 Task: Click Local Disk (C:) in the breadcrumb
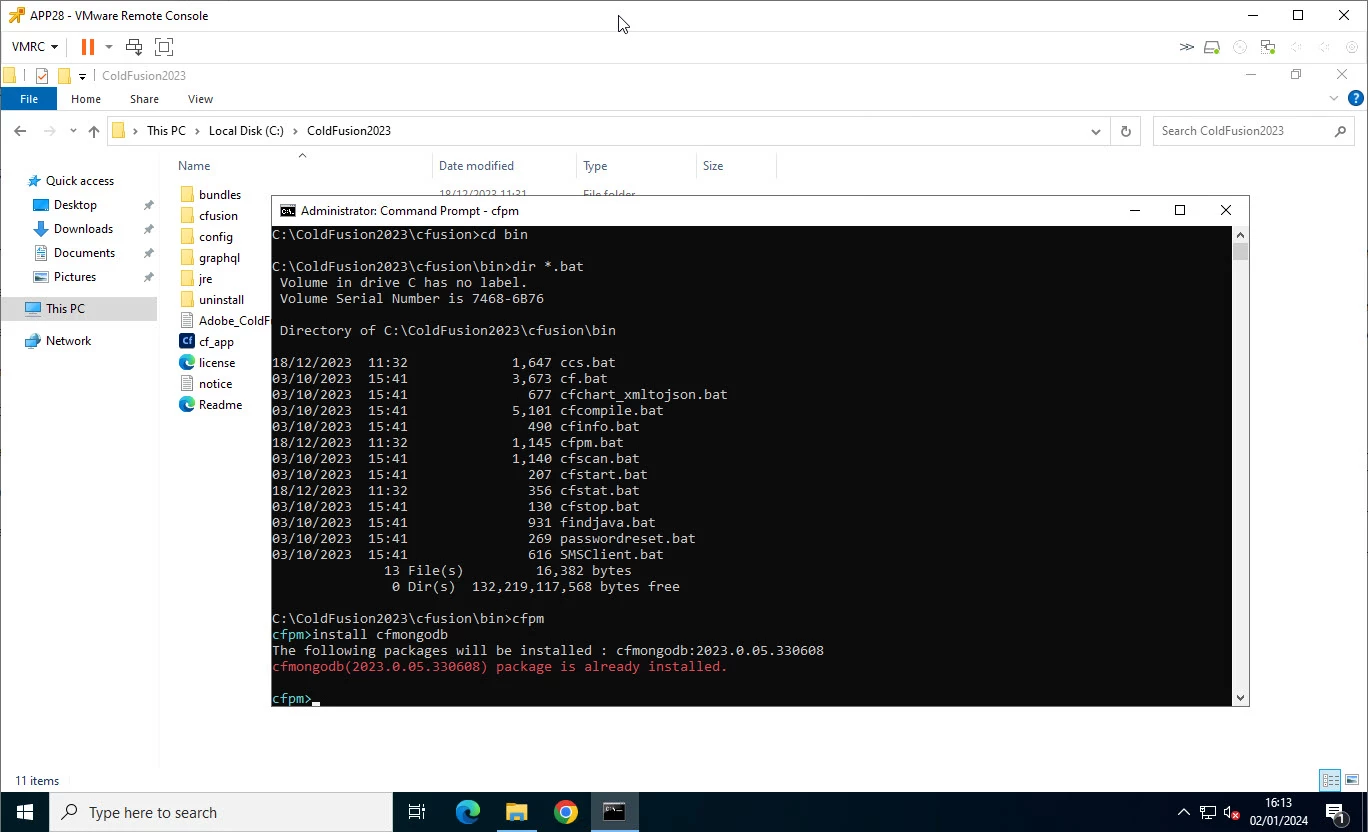pyautogui.click(x=246, y=131)
